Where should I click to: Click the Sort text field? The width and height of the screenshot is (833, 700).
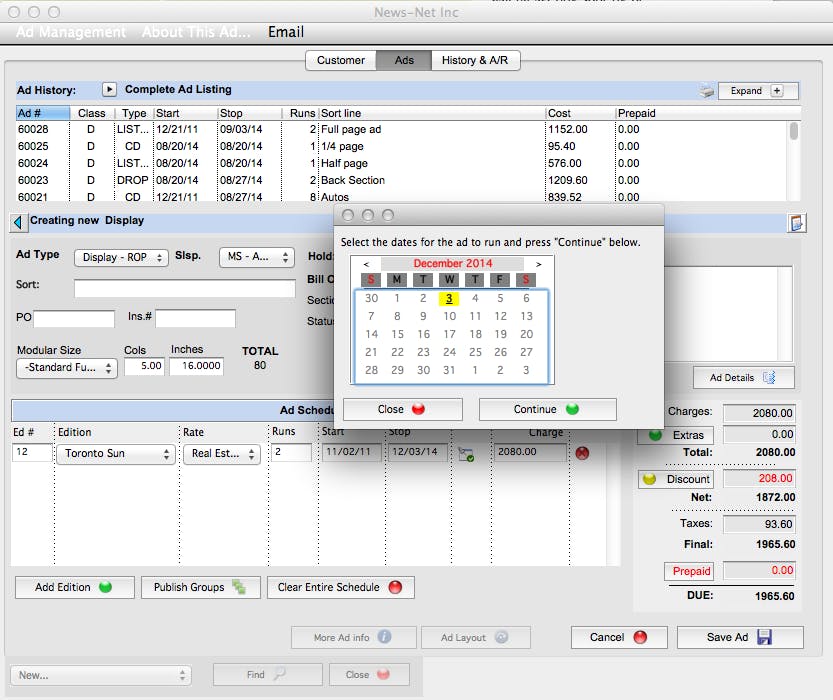click(185, 289)
